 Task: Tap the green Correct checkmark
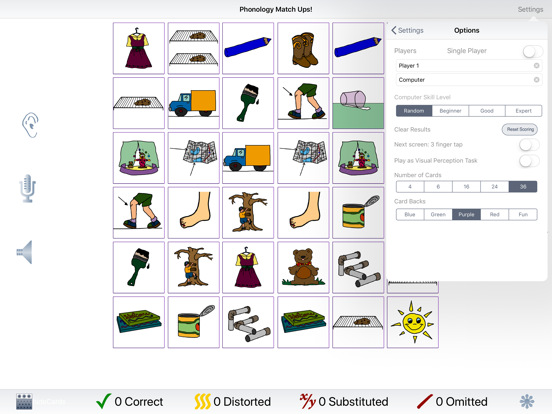[103, 401]
